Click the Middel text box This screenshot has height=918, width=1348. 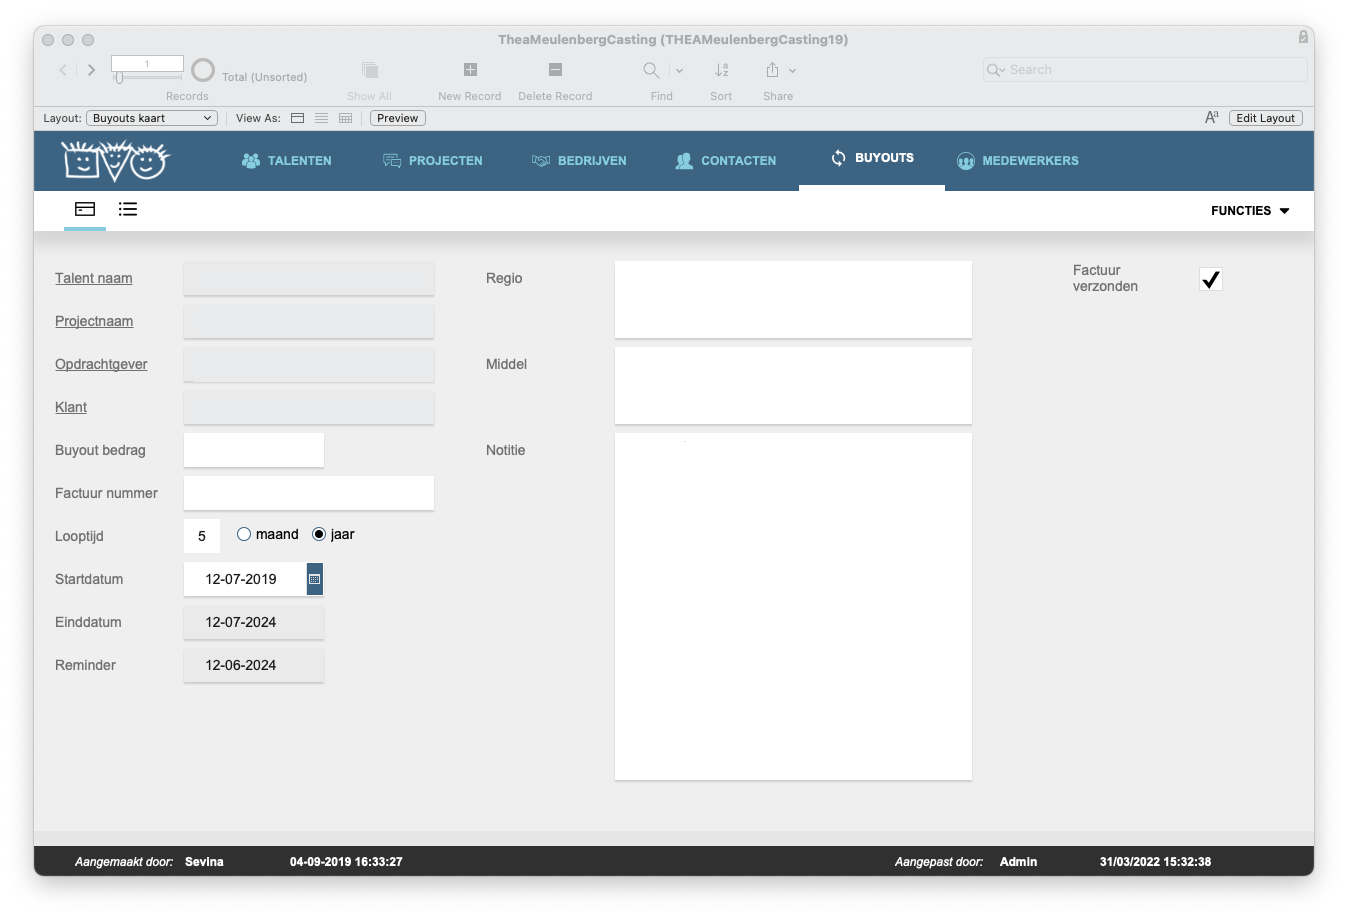click(793, 386)
